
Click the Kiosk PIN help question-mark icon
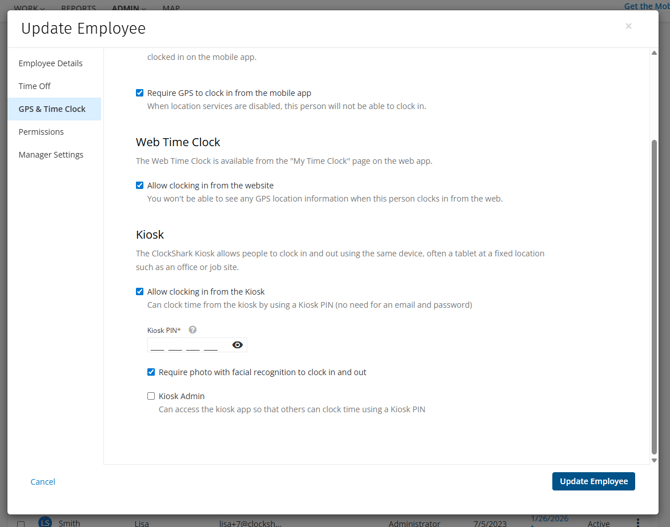coord(193,330)
